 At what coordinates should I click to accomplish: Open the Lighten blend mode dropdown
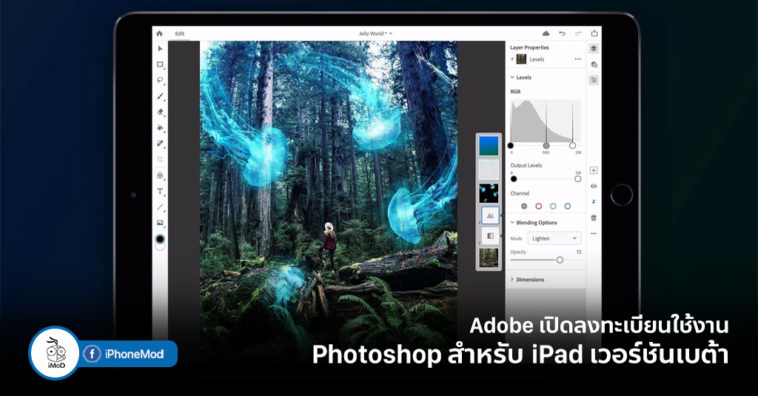[554, 238]
